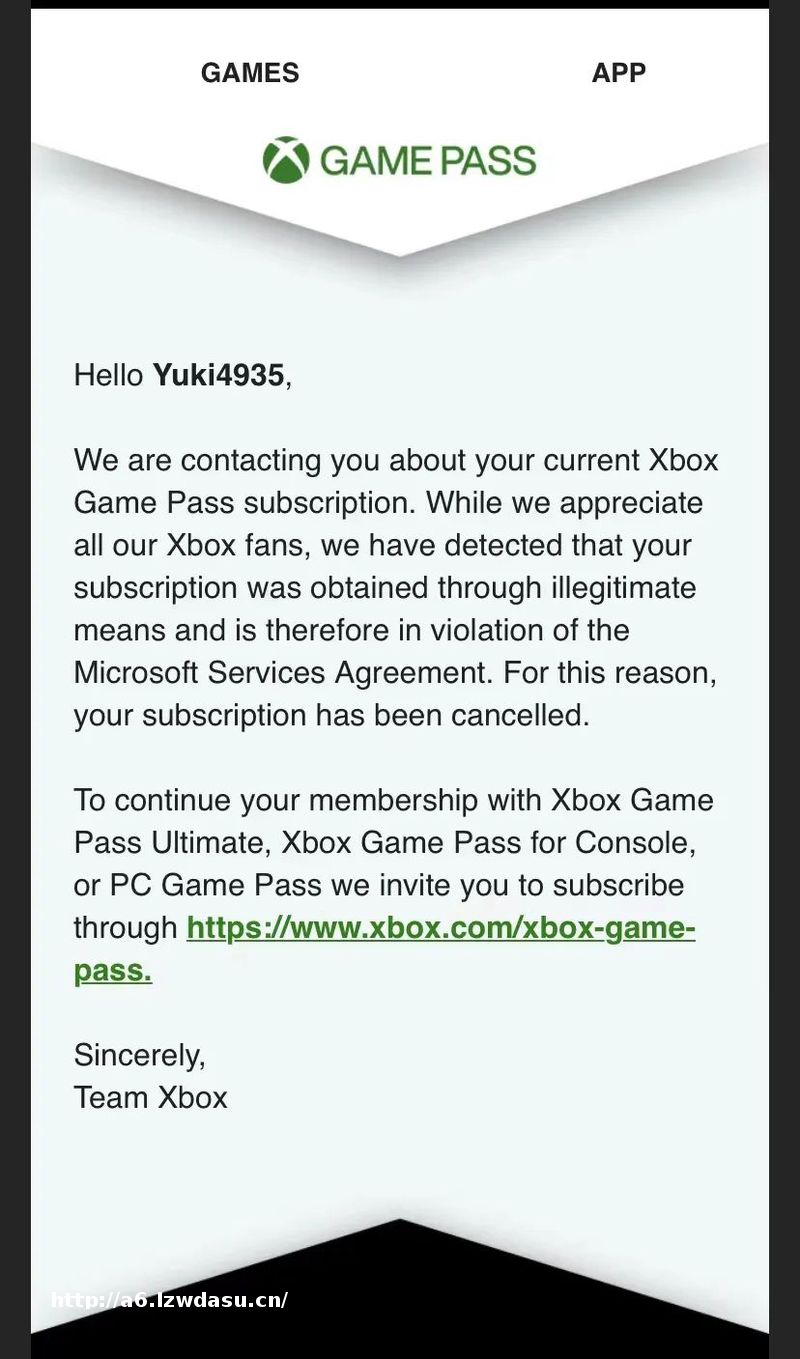This screenshot has width=800, height=1359.
Task: Click the "Hello" greeting word
Action: point(108,375)
